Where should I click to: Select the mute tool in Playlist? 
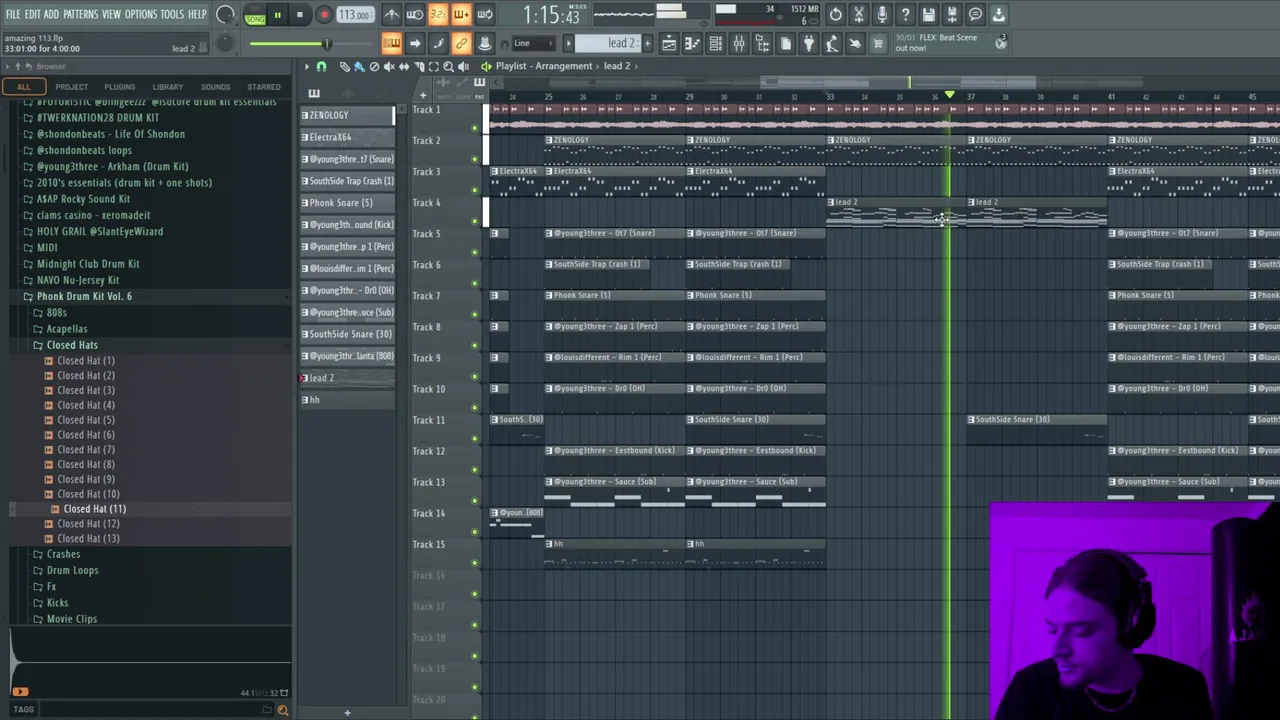click(x=389, y=67)
